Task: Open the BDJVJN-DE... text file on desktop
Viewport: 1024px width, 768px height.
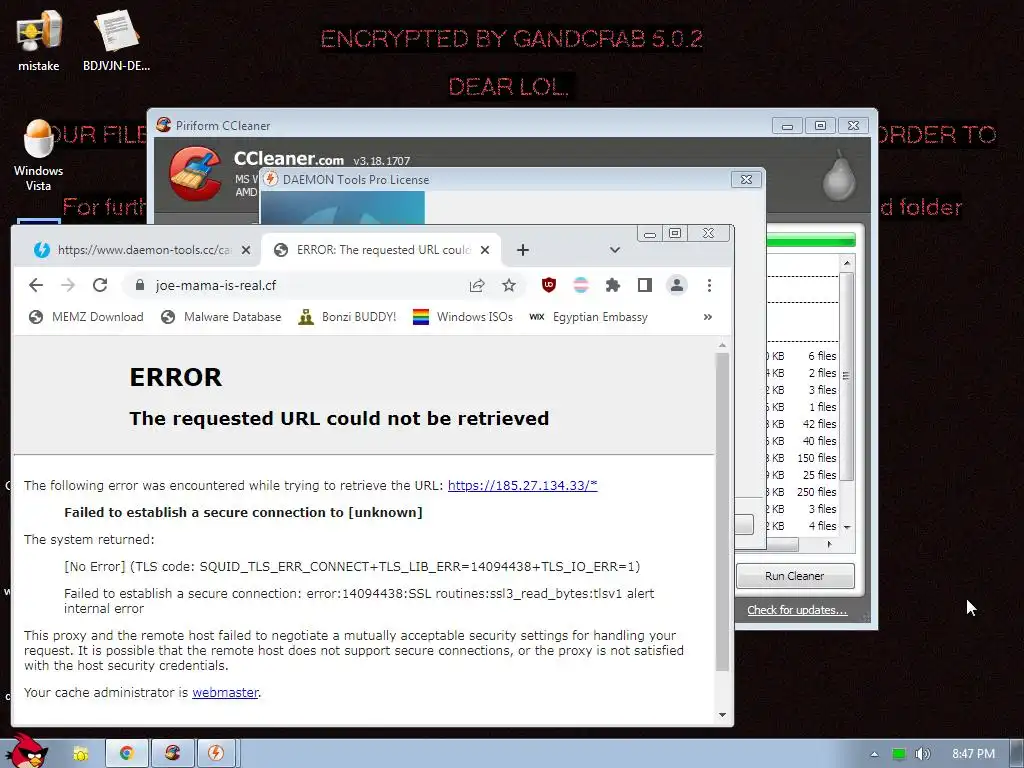Action: coord(116,39)
